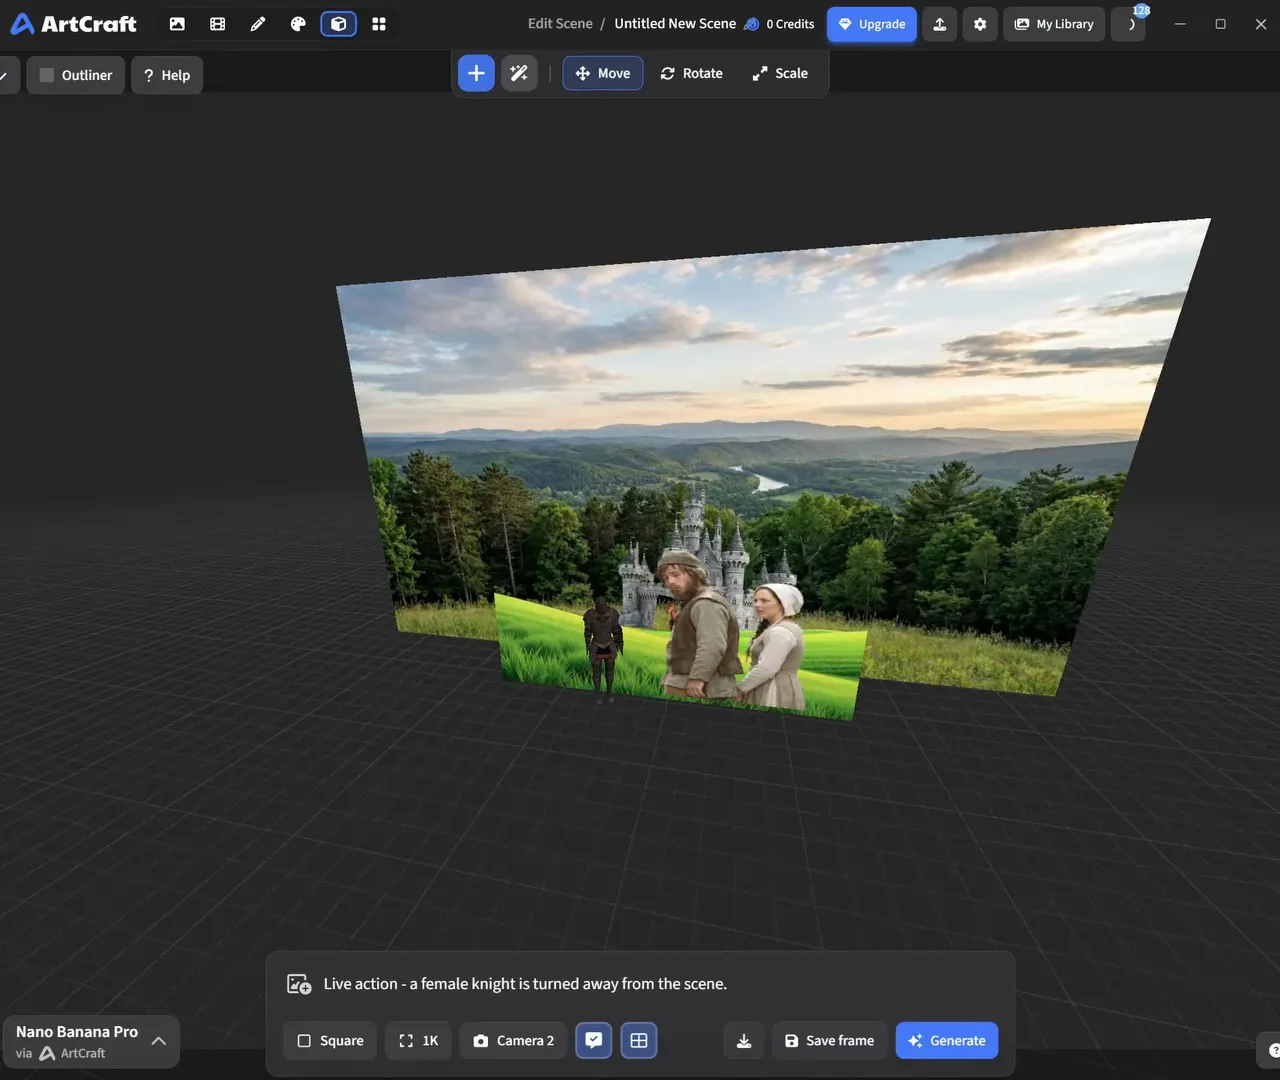Expand the Nano Banana Pro model selector
This screenshot has width=1280, height=1080.
(x=91, y=1042)
